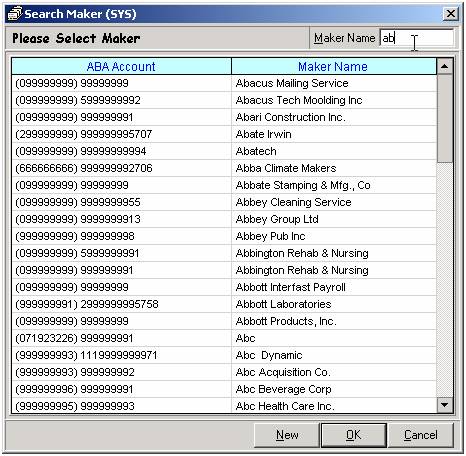
Task: Click account (071923226) 999999991 cell
Action: point(121,338)
